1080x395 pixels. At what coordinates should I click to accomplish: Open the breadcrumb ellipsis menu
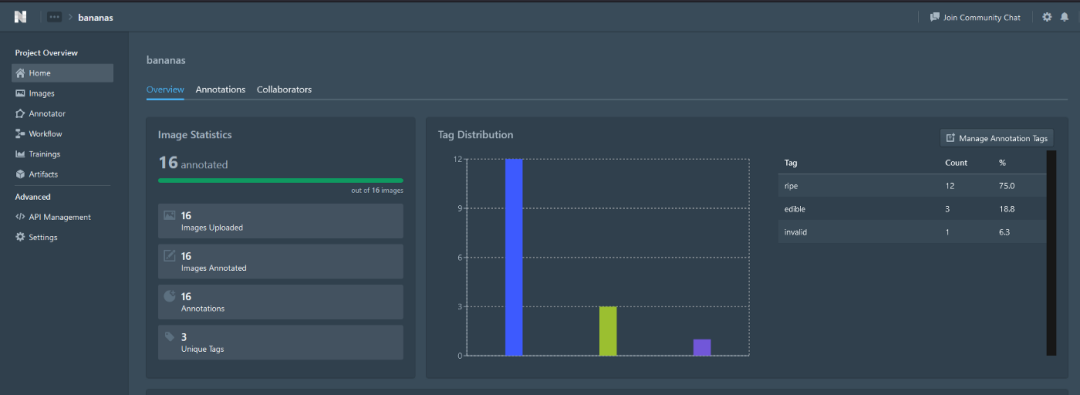point(54,17)
